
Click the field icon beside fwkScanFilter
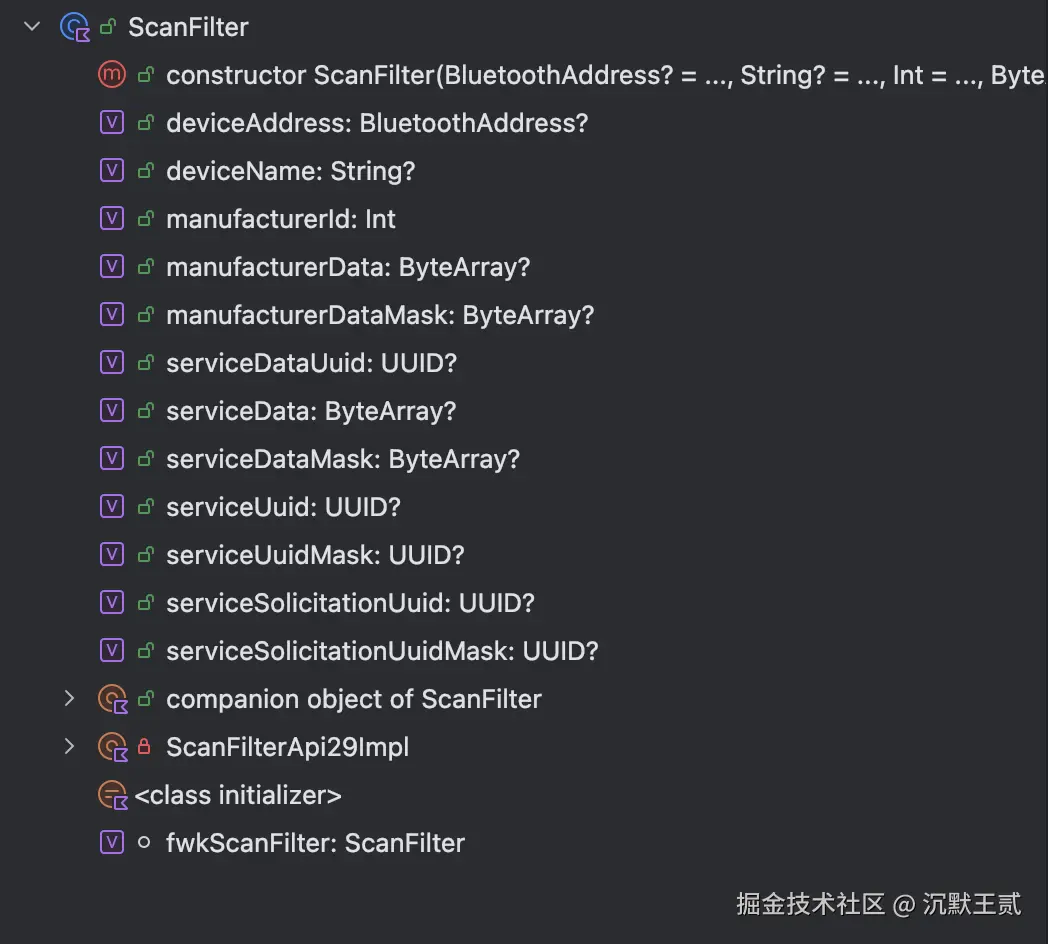[x=112, y=842]
